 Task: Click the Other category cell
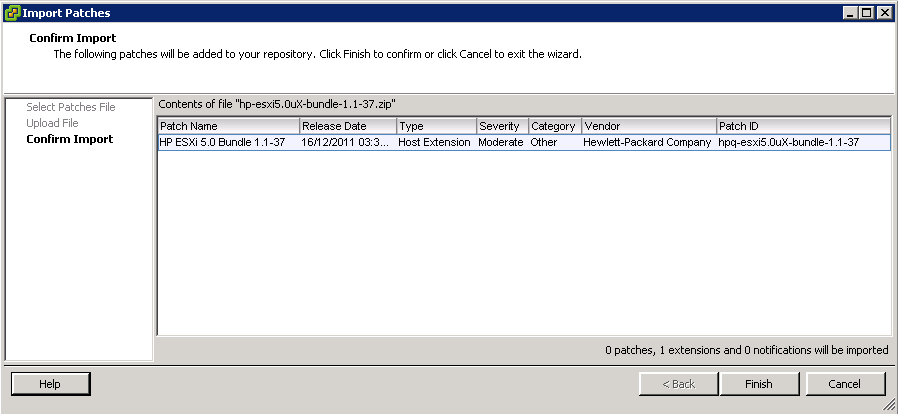pyautogui.click(x=543, y=143)
